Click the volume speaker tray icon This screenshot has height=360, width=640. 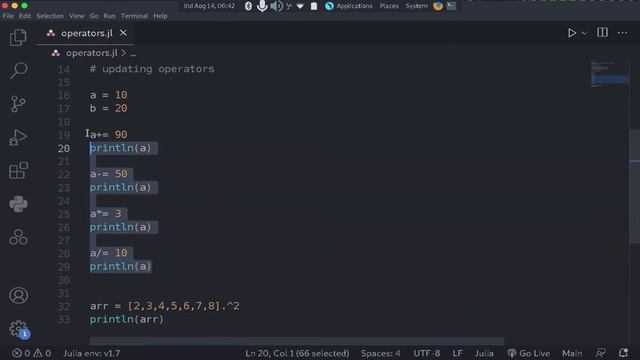click(276, 6)
